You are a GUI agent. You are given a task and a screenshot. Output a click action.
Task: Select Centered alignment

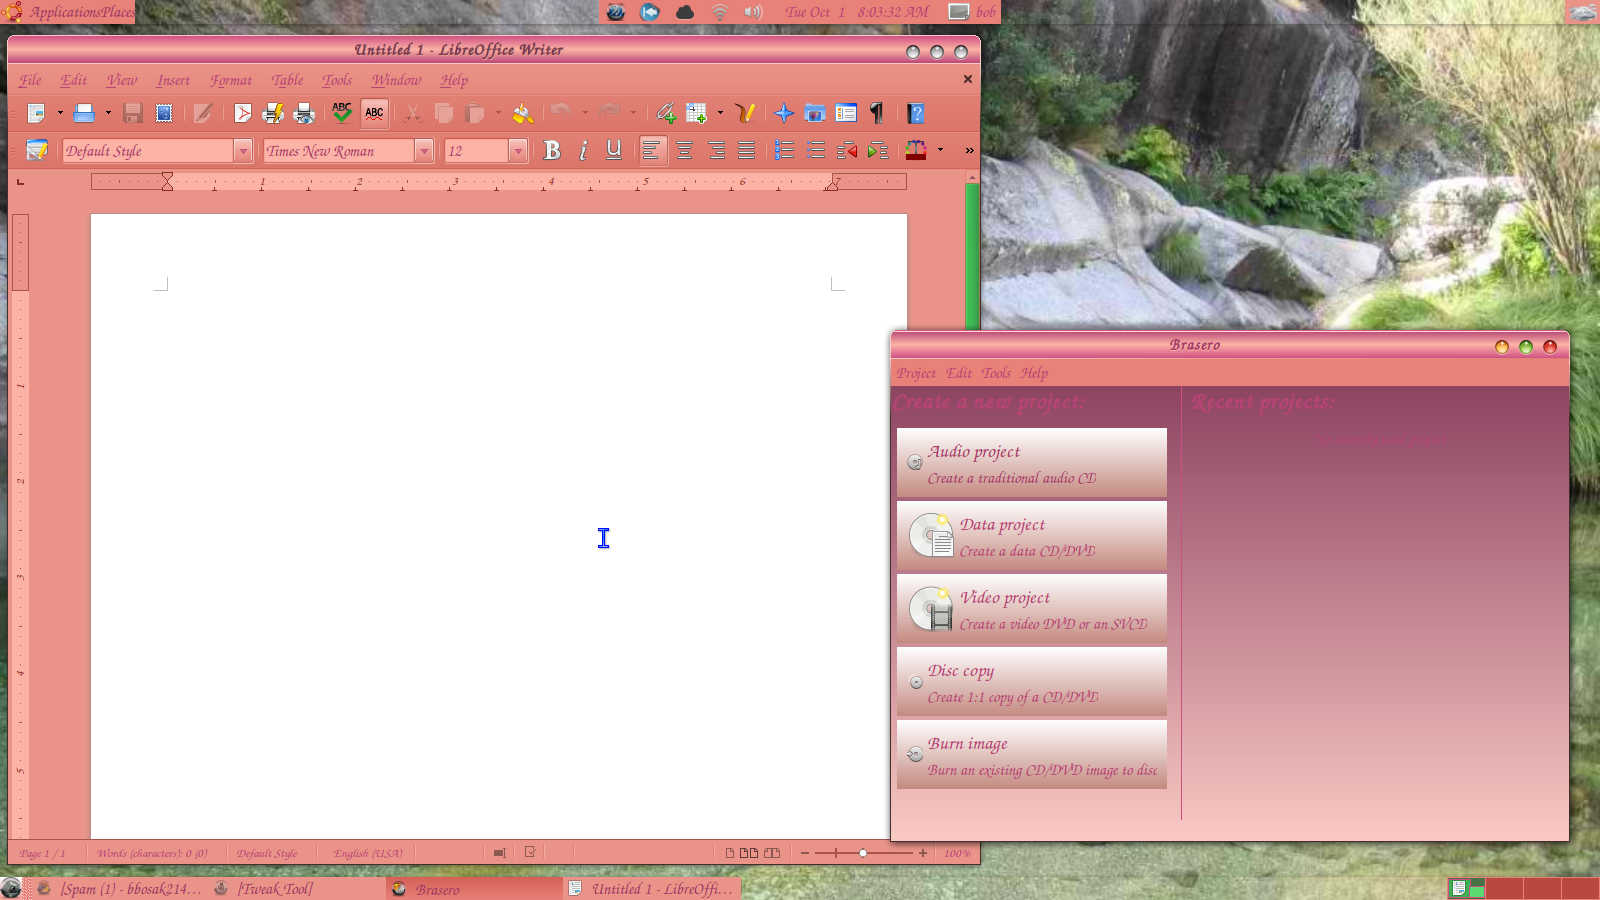click(684, 150)
